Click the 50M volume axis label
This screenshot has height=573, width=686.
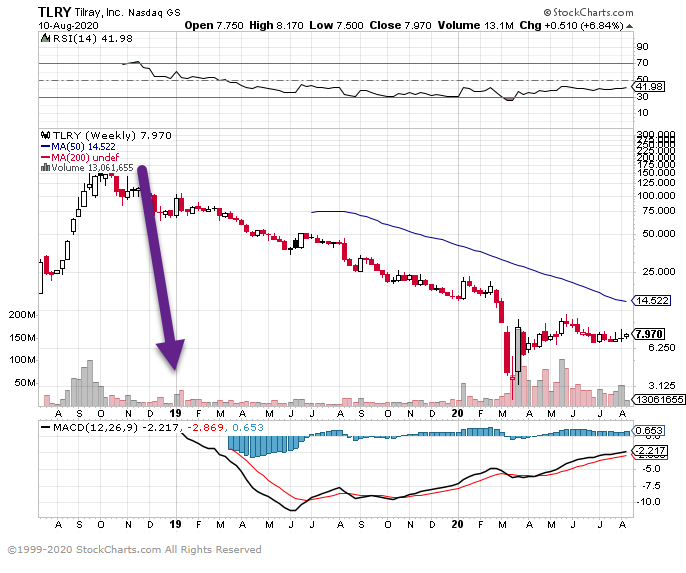coord(25,383)
